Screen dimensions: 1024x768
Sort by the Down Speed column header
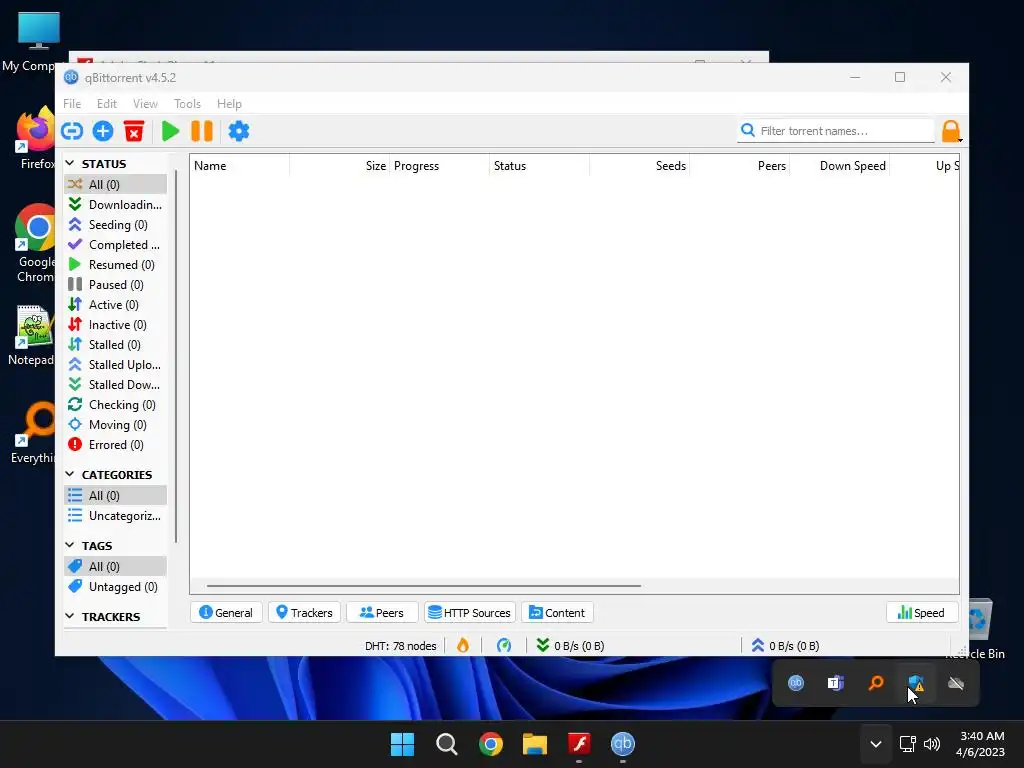point(840,166)
